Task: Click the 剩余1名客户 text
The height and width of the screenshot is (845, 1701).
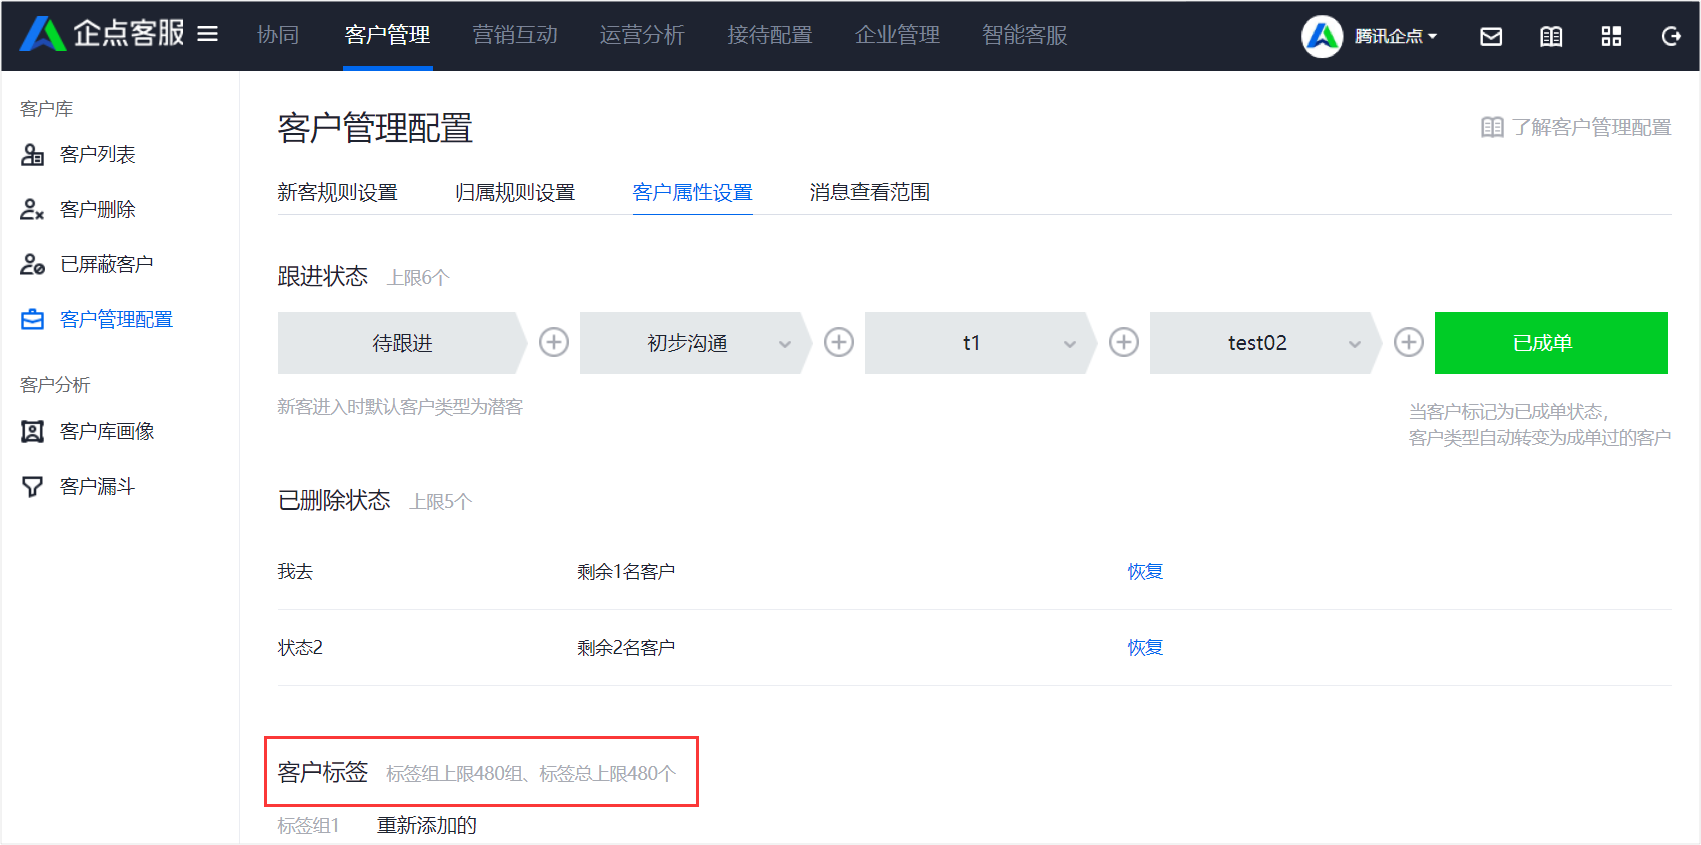Action: [x=626, y=571]
